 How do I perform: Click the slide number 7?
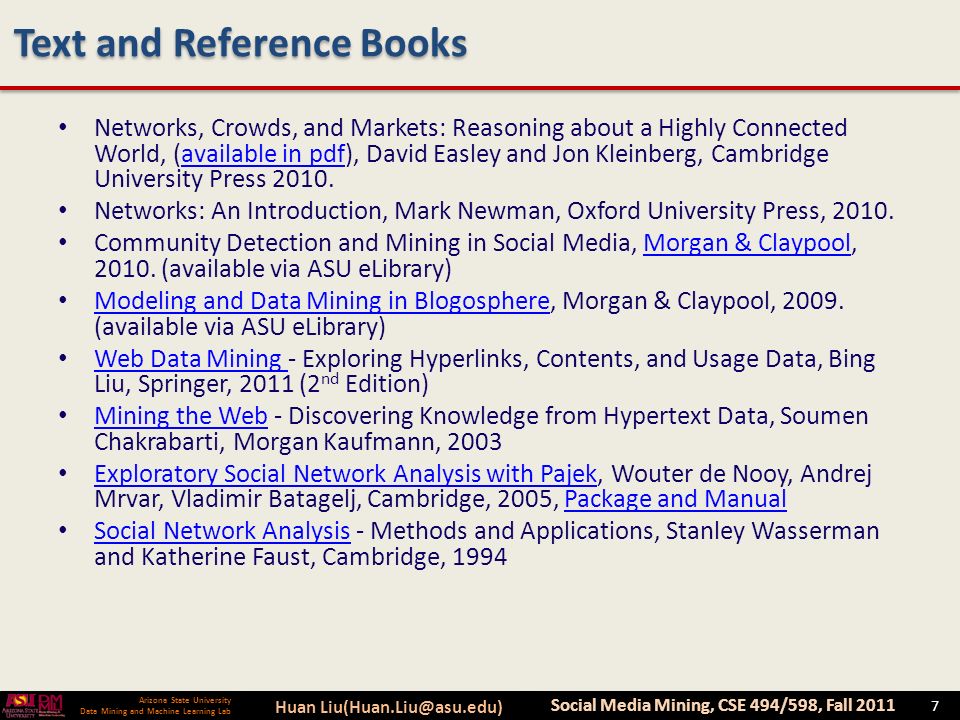(934, 706)
